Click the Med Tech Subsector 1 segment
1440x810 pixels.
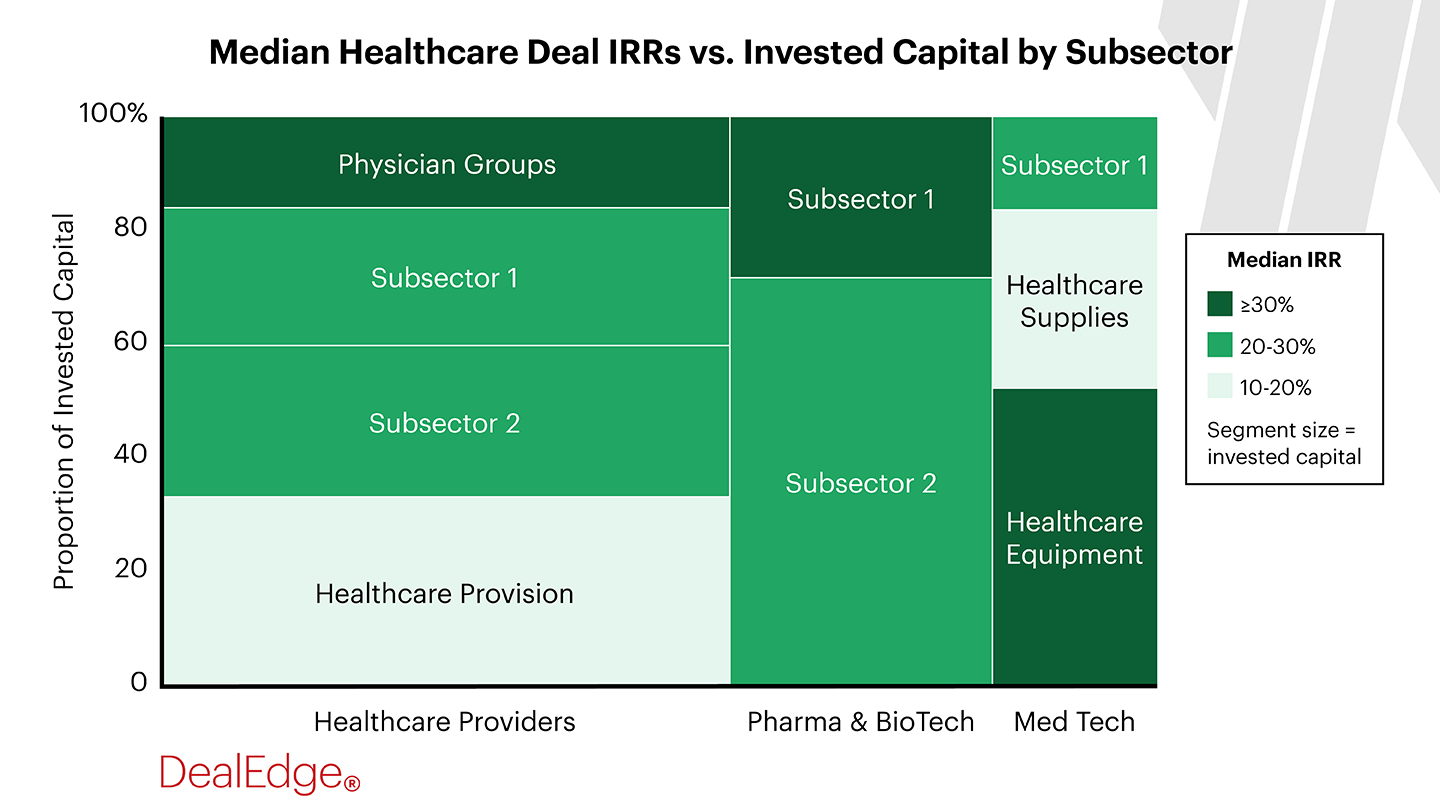[x=1074, y=164]
